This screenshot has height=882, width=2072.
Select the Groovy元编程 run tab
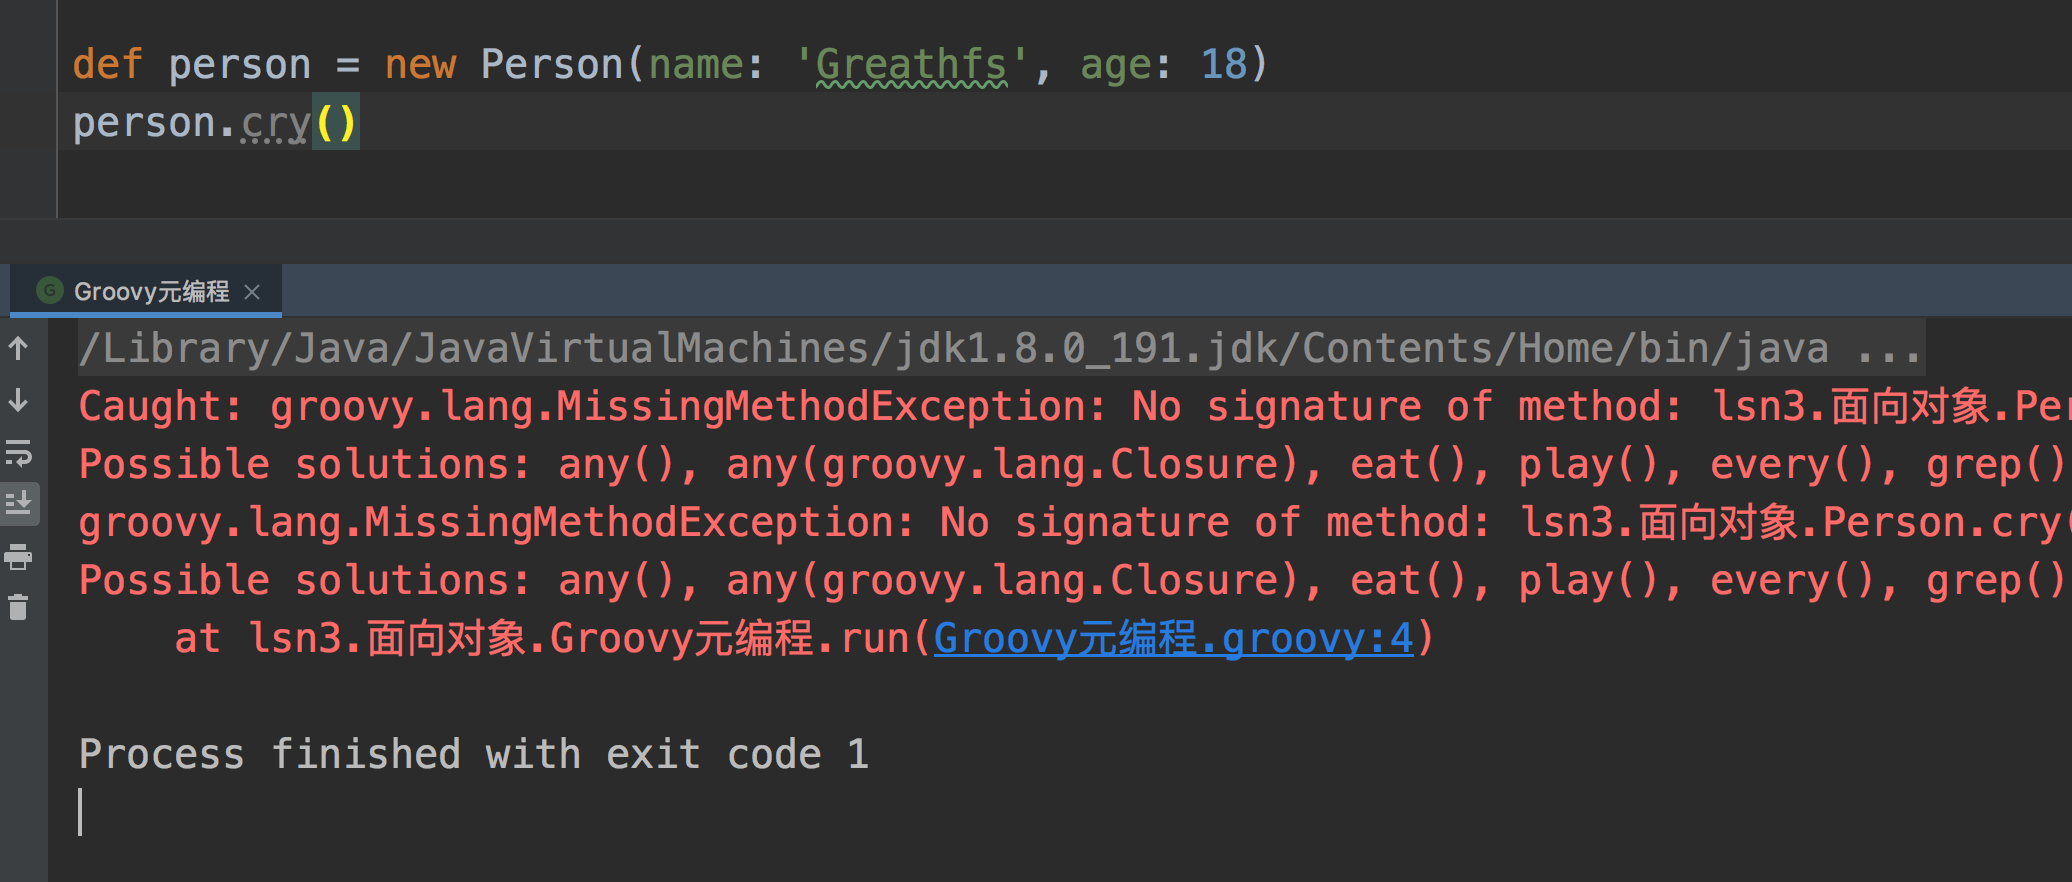coord(146,291)
